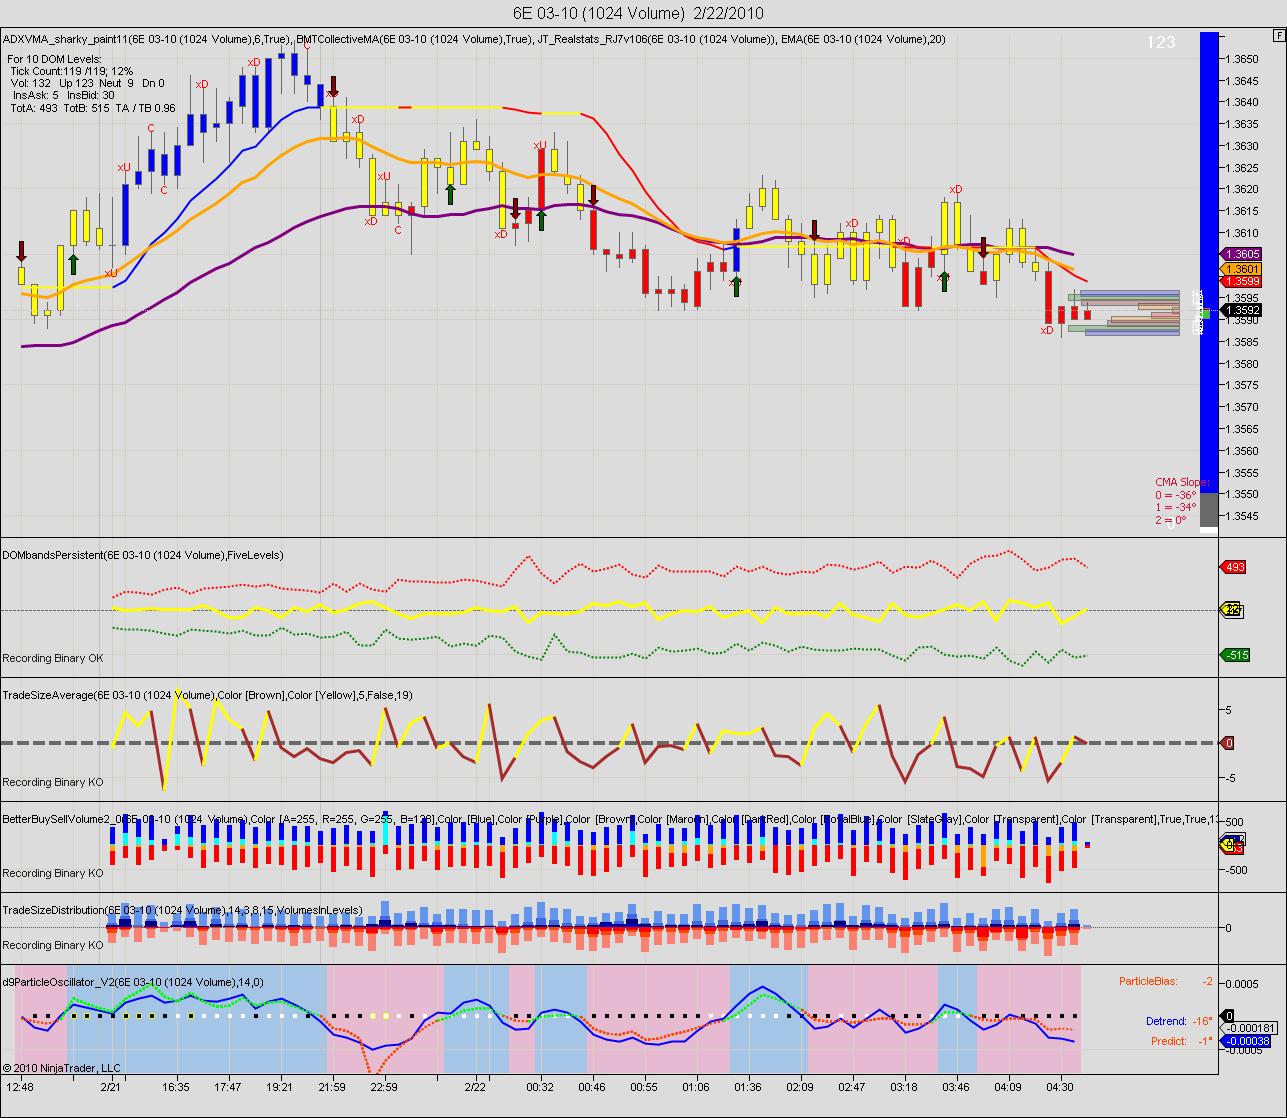Click the black 0 marker on oscillator axis

[1229, 1016]
